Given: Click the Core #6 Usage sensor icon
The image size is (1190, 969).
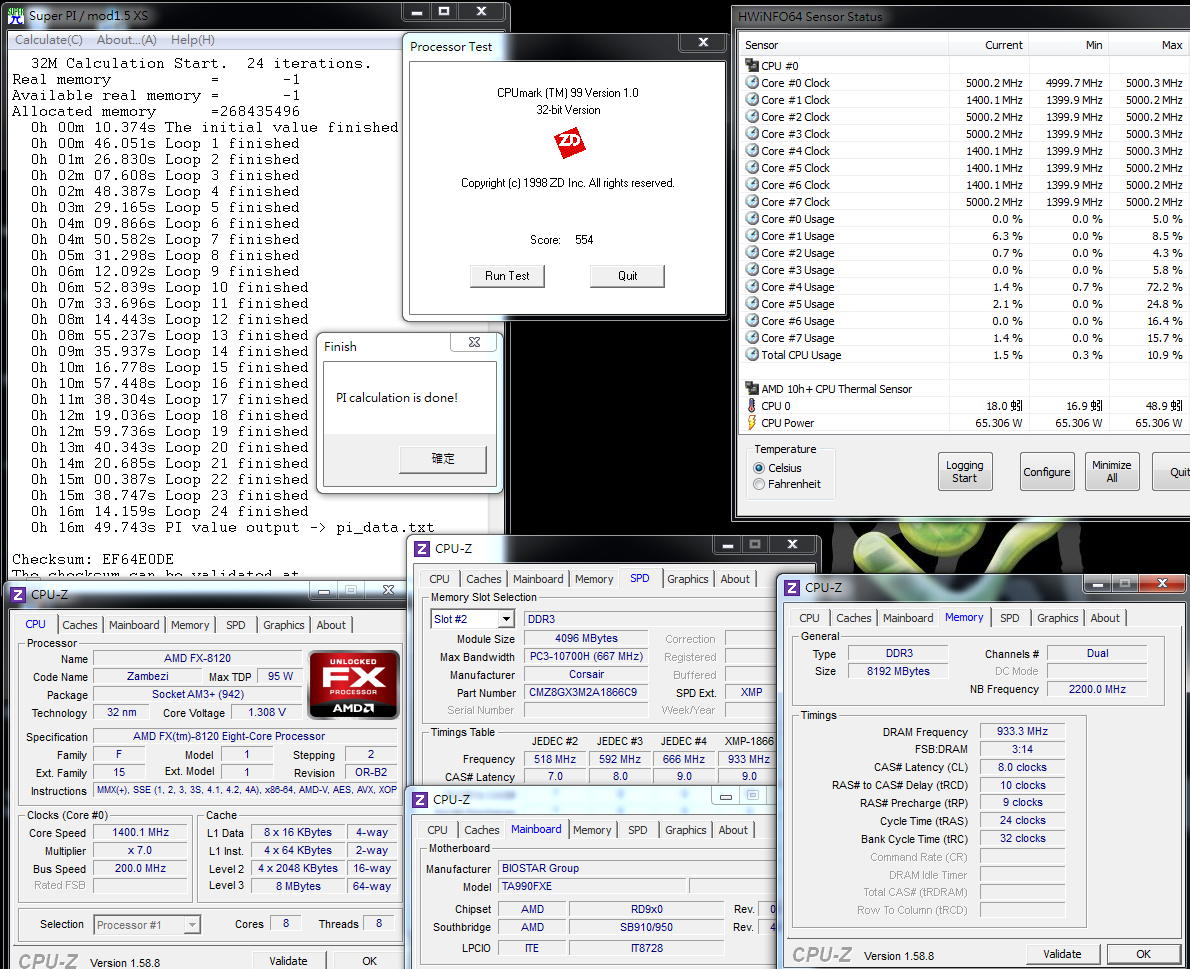Looking at the screenshot, I should coord(752,320).
